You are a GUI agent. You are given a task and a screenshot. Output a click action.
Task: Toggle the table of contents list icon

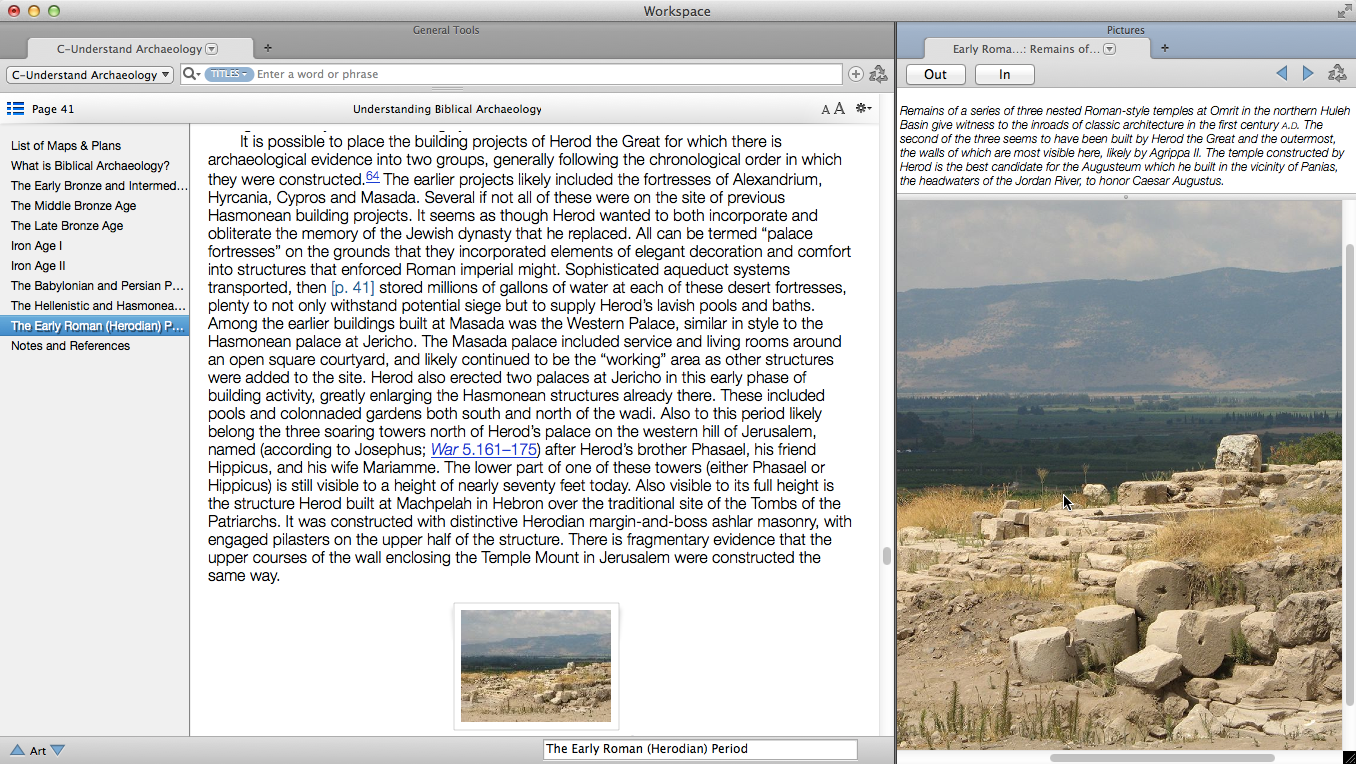pyautogui.click(x=15, y=109)
